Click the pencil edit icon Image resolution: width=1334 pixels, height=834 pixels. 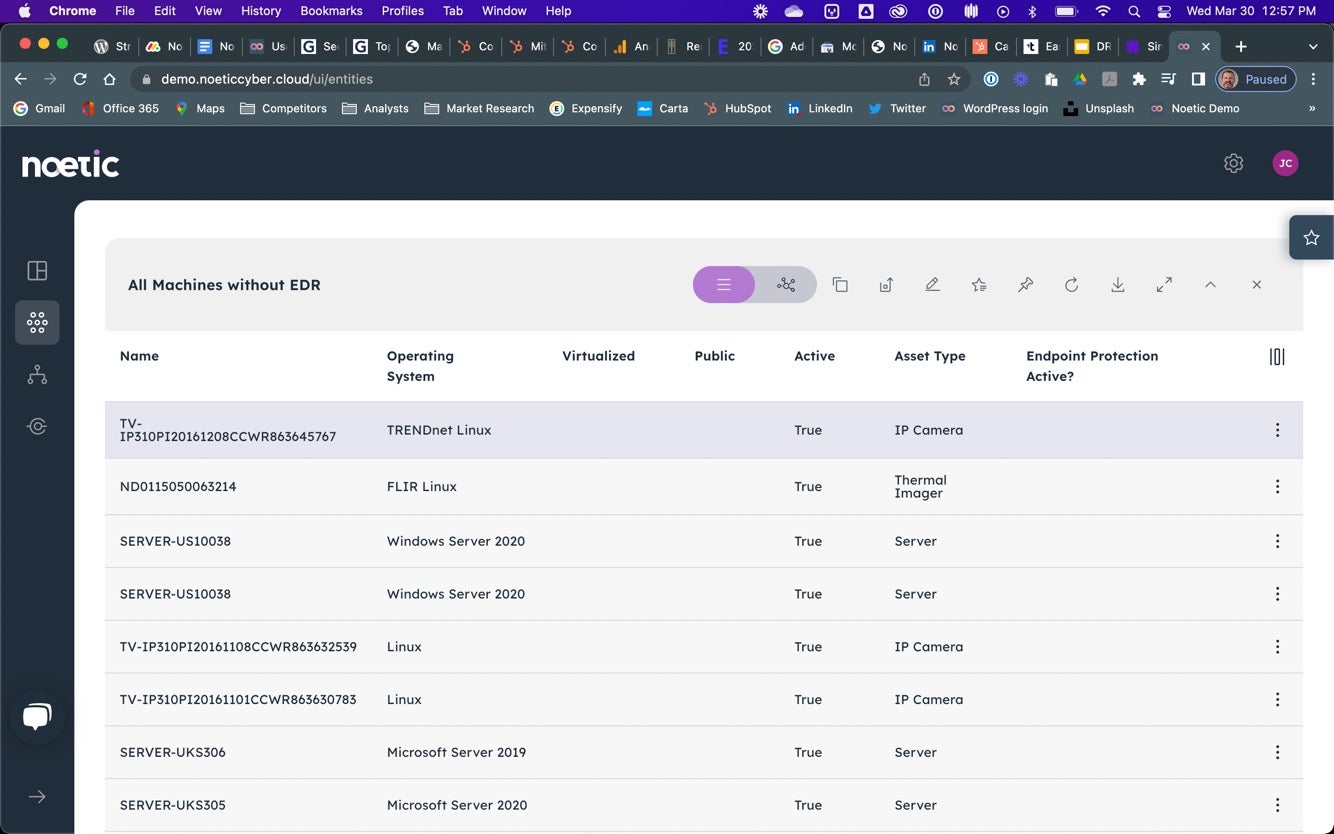(932, 285)
